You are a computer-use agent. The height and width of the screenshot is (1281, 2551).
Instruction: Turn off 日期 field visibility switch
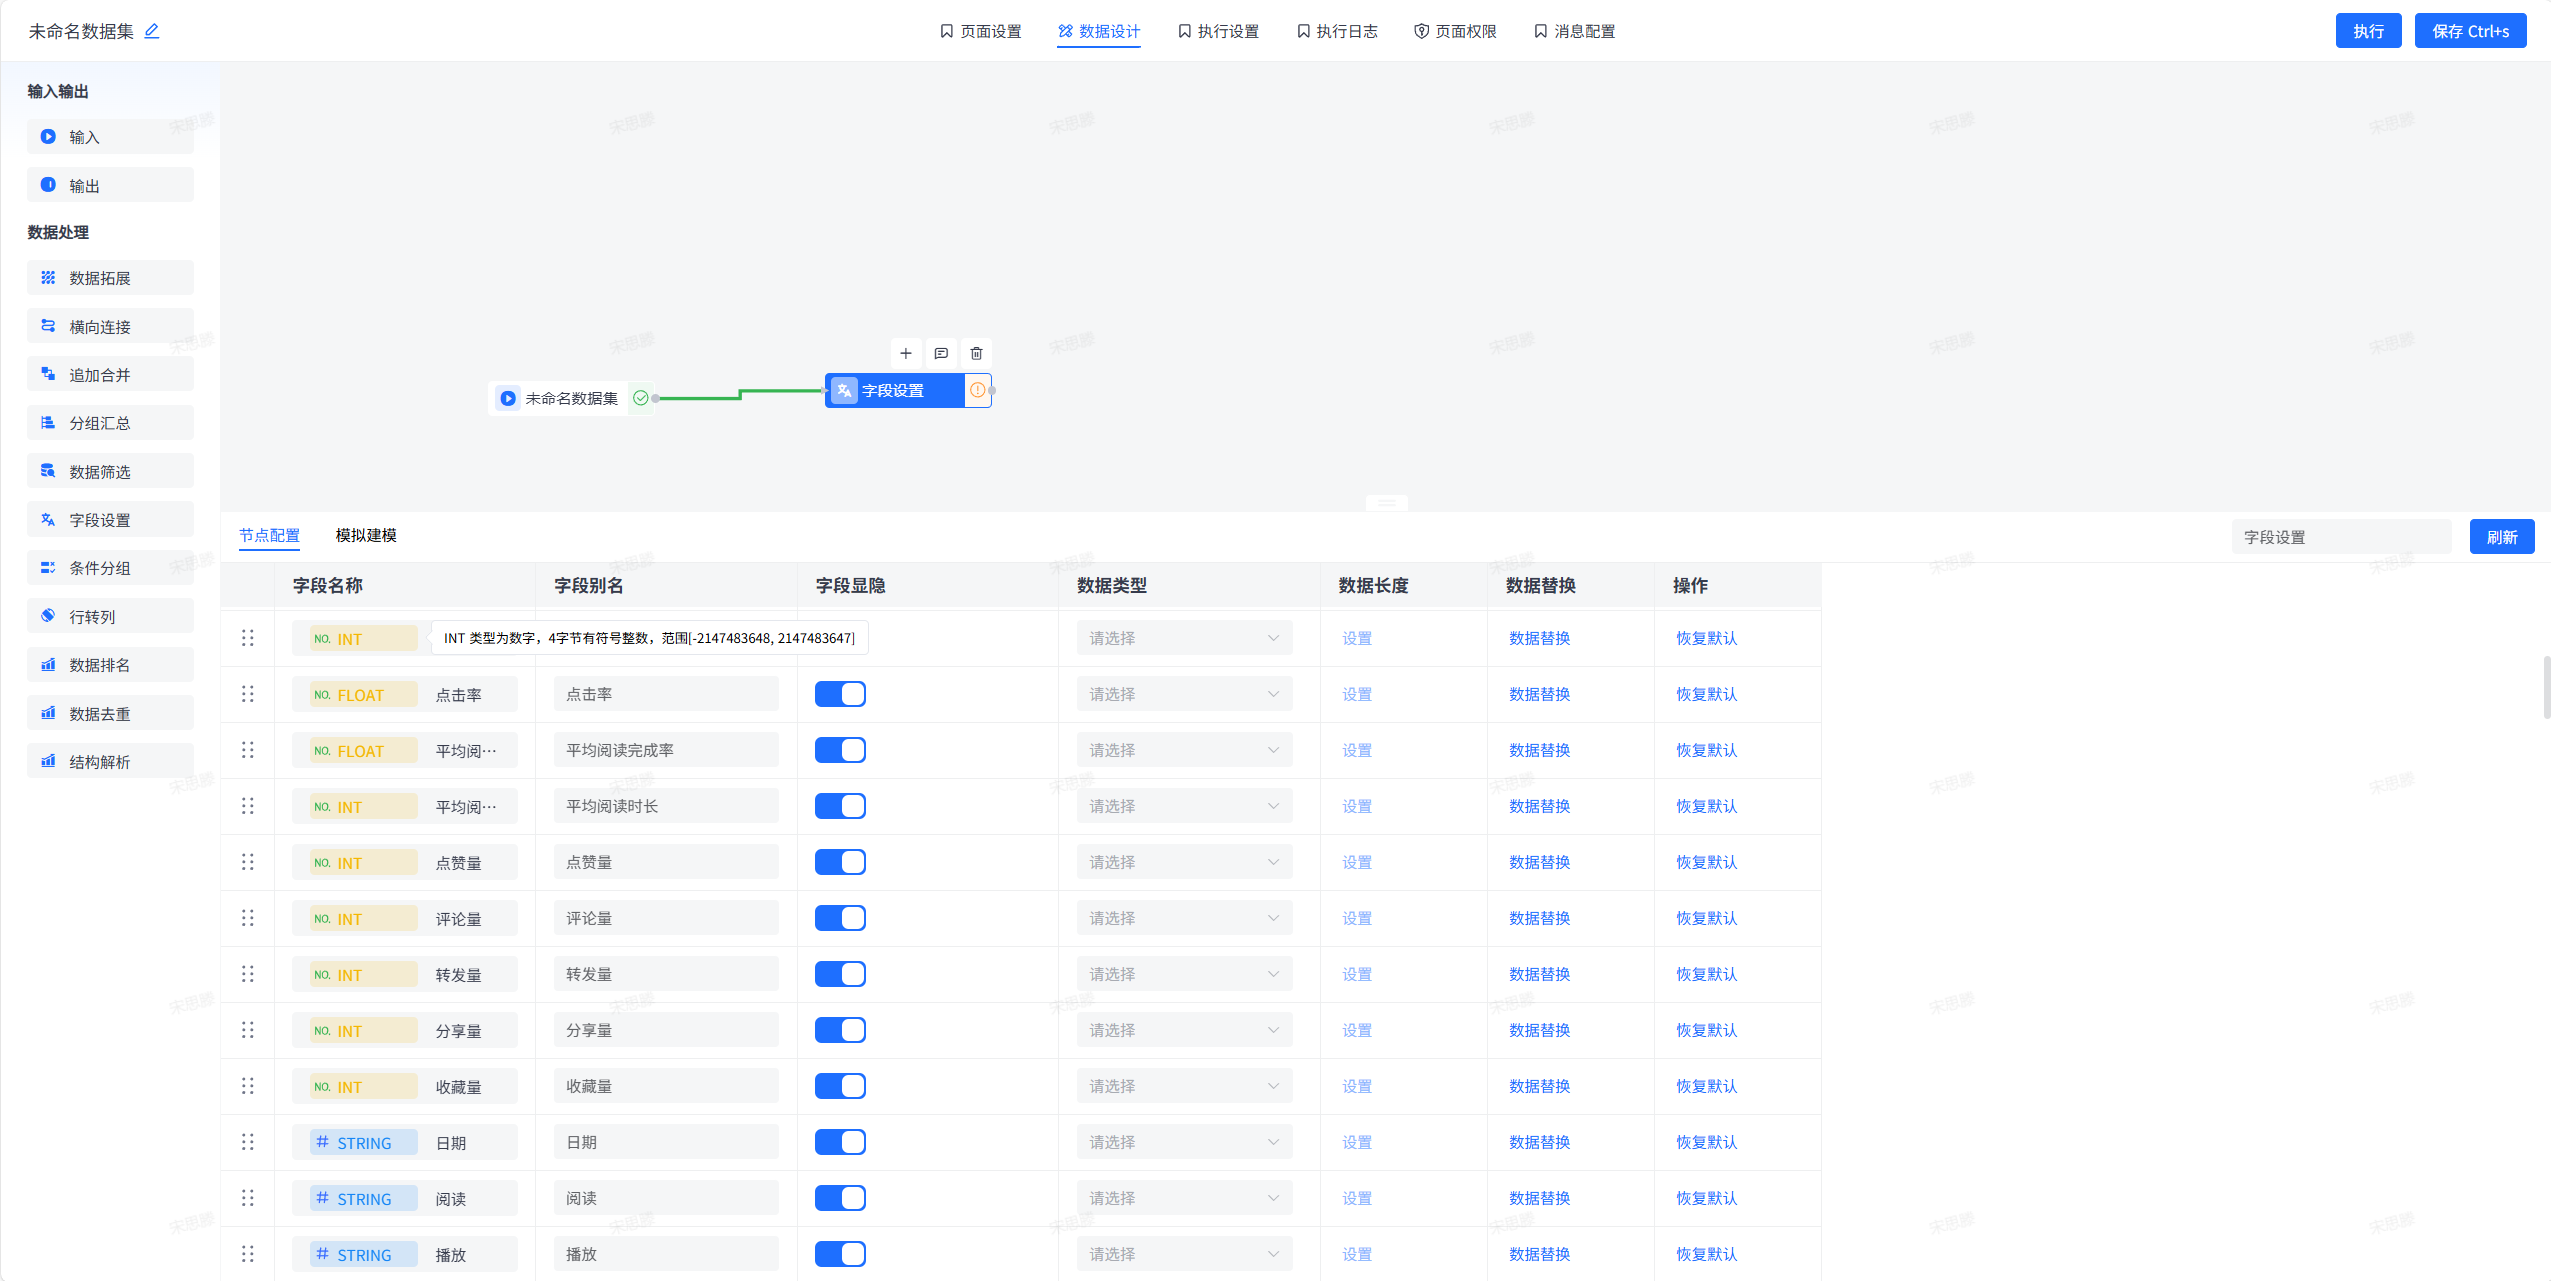[x=840, y=1142]
